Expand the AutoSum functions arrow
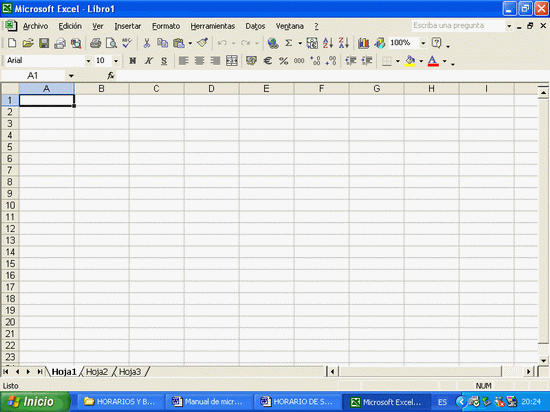 (x=300, y=43)
